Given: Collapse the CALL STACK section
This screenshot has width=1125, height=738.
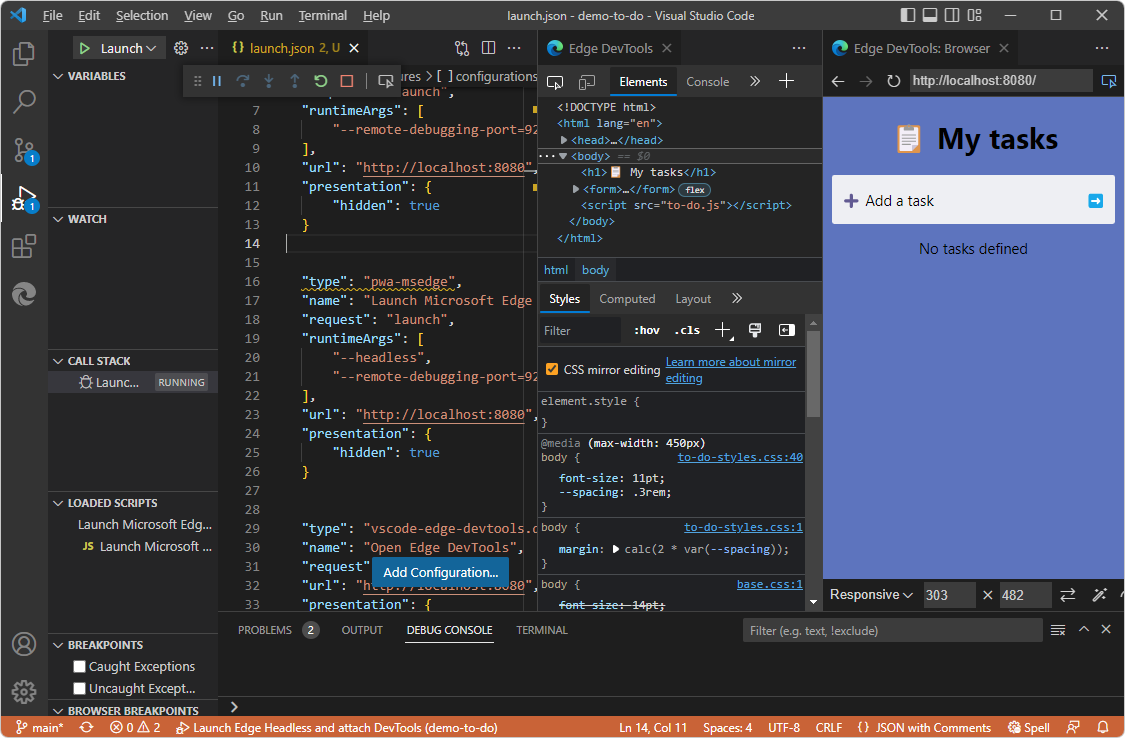Looking at the screenshot, I should [x=58, y=360].
